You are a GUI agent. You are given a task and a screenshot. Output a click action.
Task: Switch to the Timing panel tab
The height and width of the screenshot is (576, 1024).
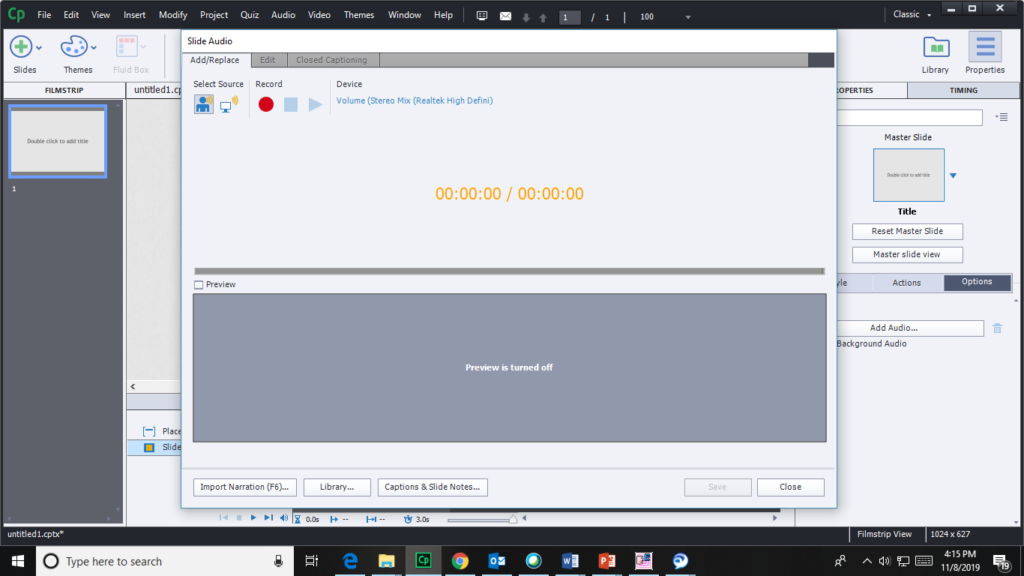tap(963, 90)
